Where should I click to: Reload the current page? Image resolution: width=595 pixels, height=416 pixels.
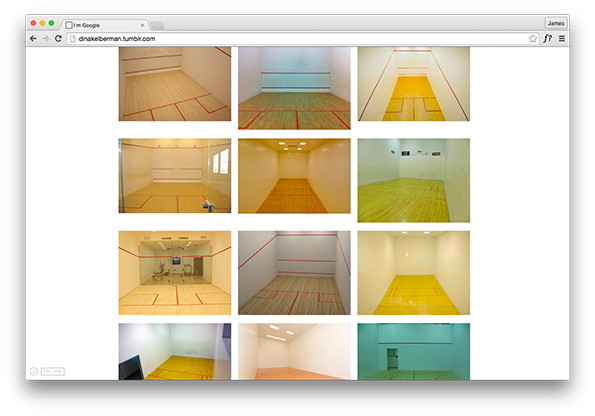point(58,39)
